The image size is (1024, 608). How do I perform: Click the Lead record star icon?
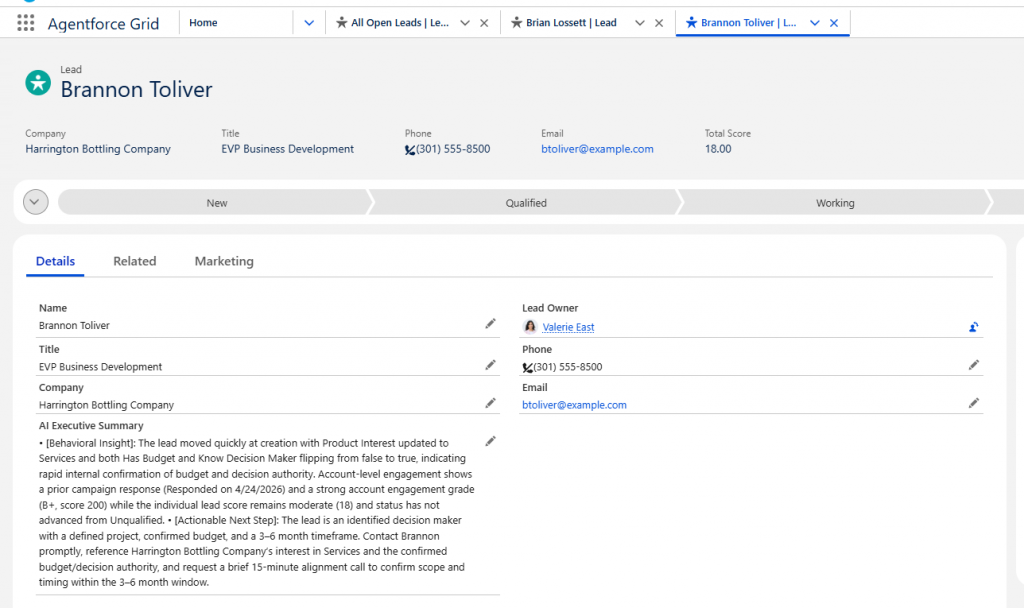[38, 83]
